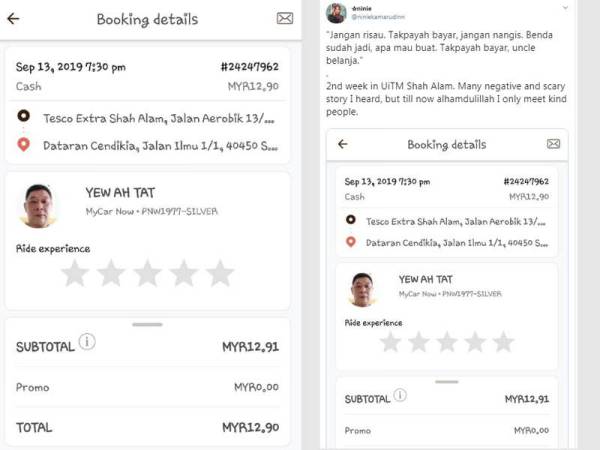Click booking number #24247962 in left panel

tap(249, 67)
